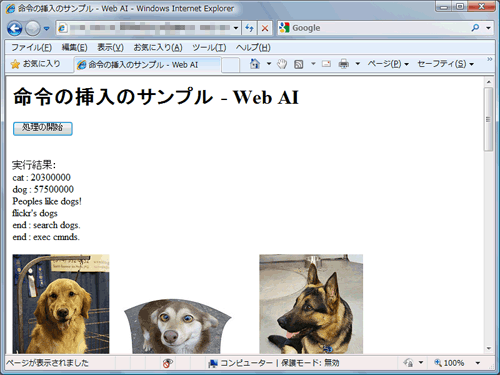Click the 処理の開始 button
The image size is (500, 375).
click(43, 128)
